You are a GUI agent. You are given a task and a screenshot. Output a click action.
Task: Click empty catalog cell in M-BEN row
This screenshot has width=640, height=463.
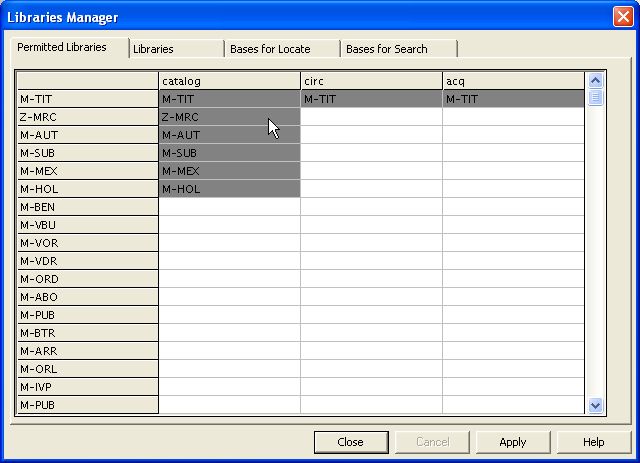[x=229, y=207]
